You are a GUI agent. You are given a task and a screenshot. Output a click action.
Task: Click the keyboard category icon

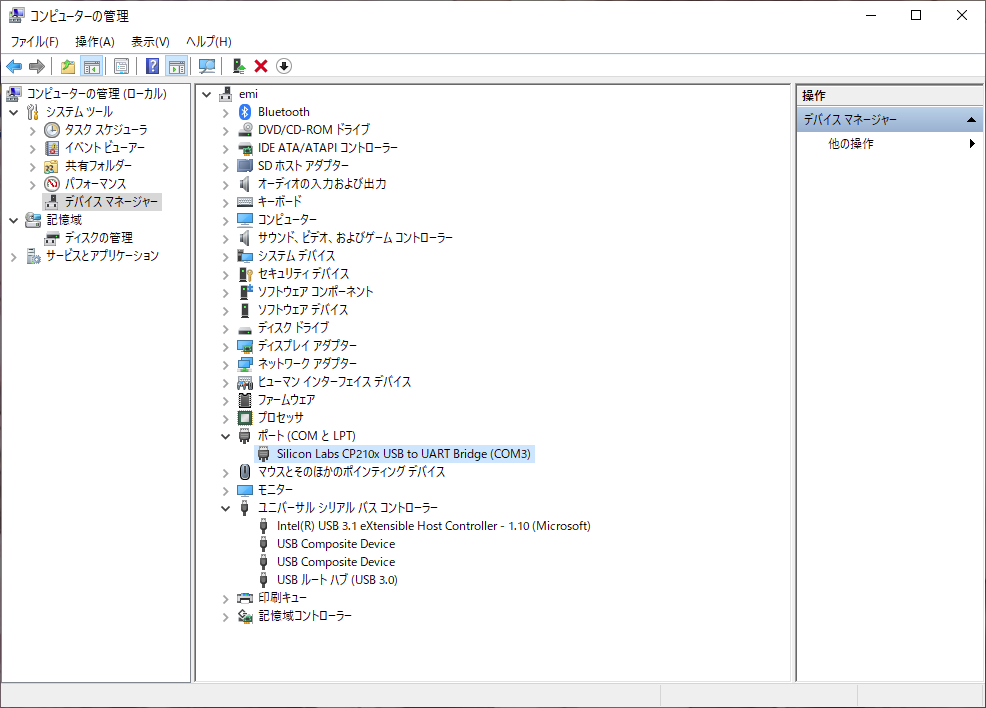245,202
